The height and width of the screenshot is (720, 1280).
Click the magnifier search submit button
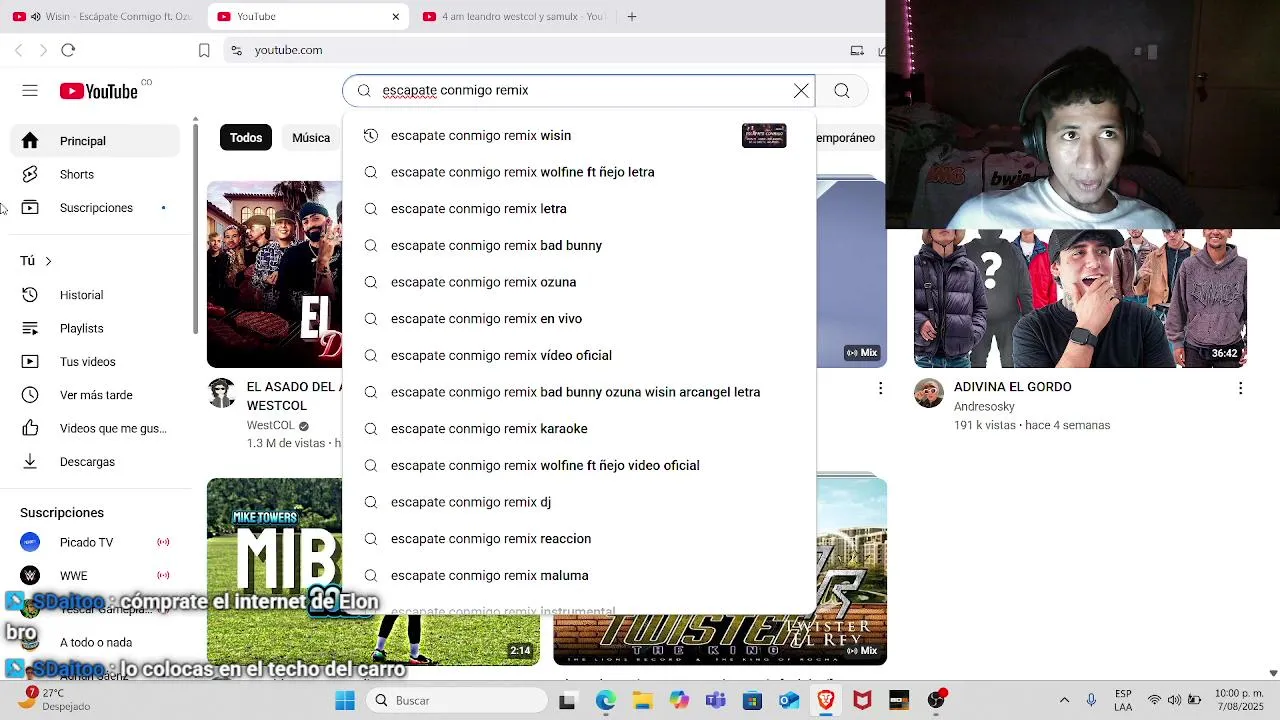coord(842,91)
